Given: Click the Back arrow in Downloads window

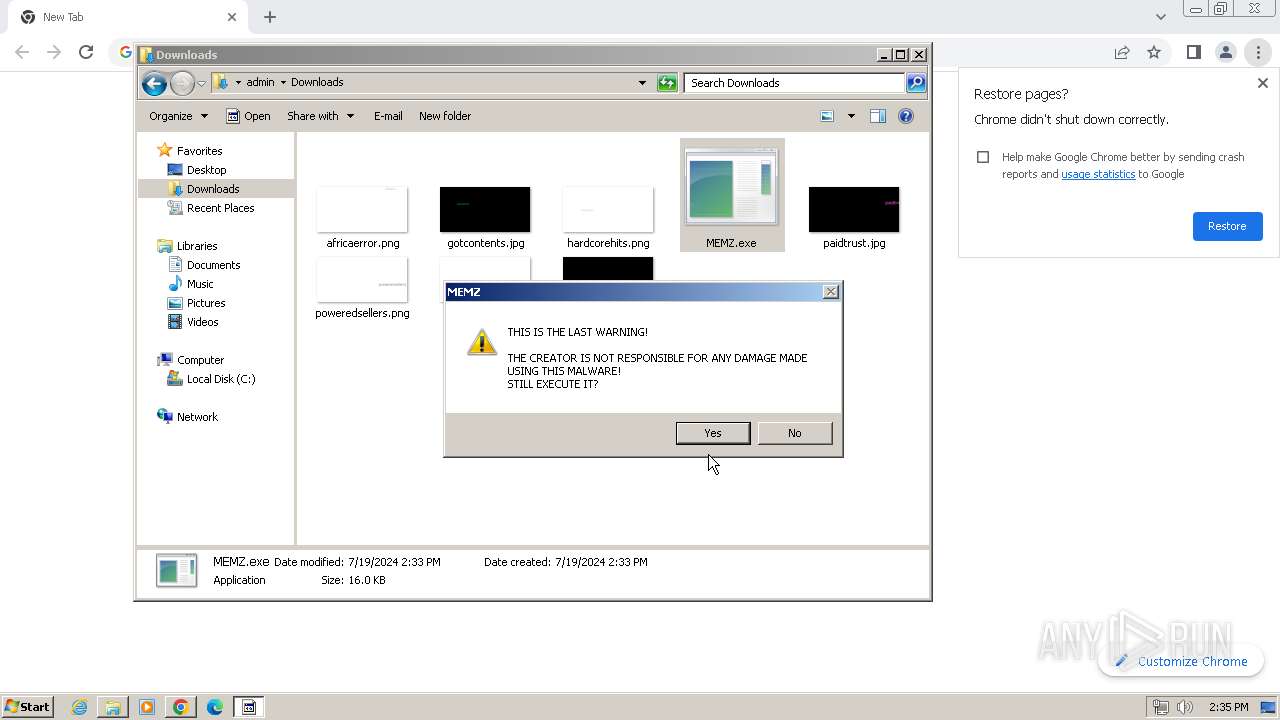Looking at the screenshot, I should click(154, 83).
